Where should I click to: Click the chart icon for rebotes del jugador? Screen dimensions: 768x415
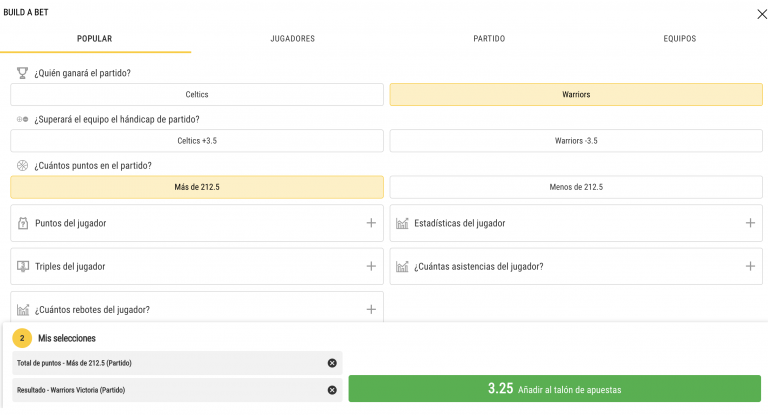pos(23,310)
